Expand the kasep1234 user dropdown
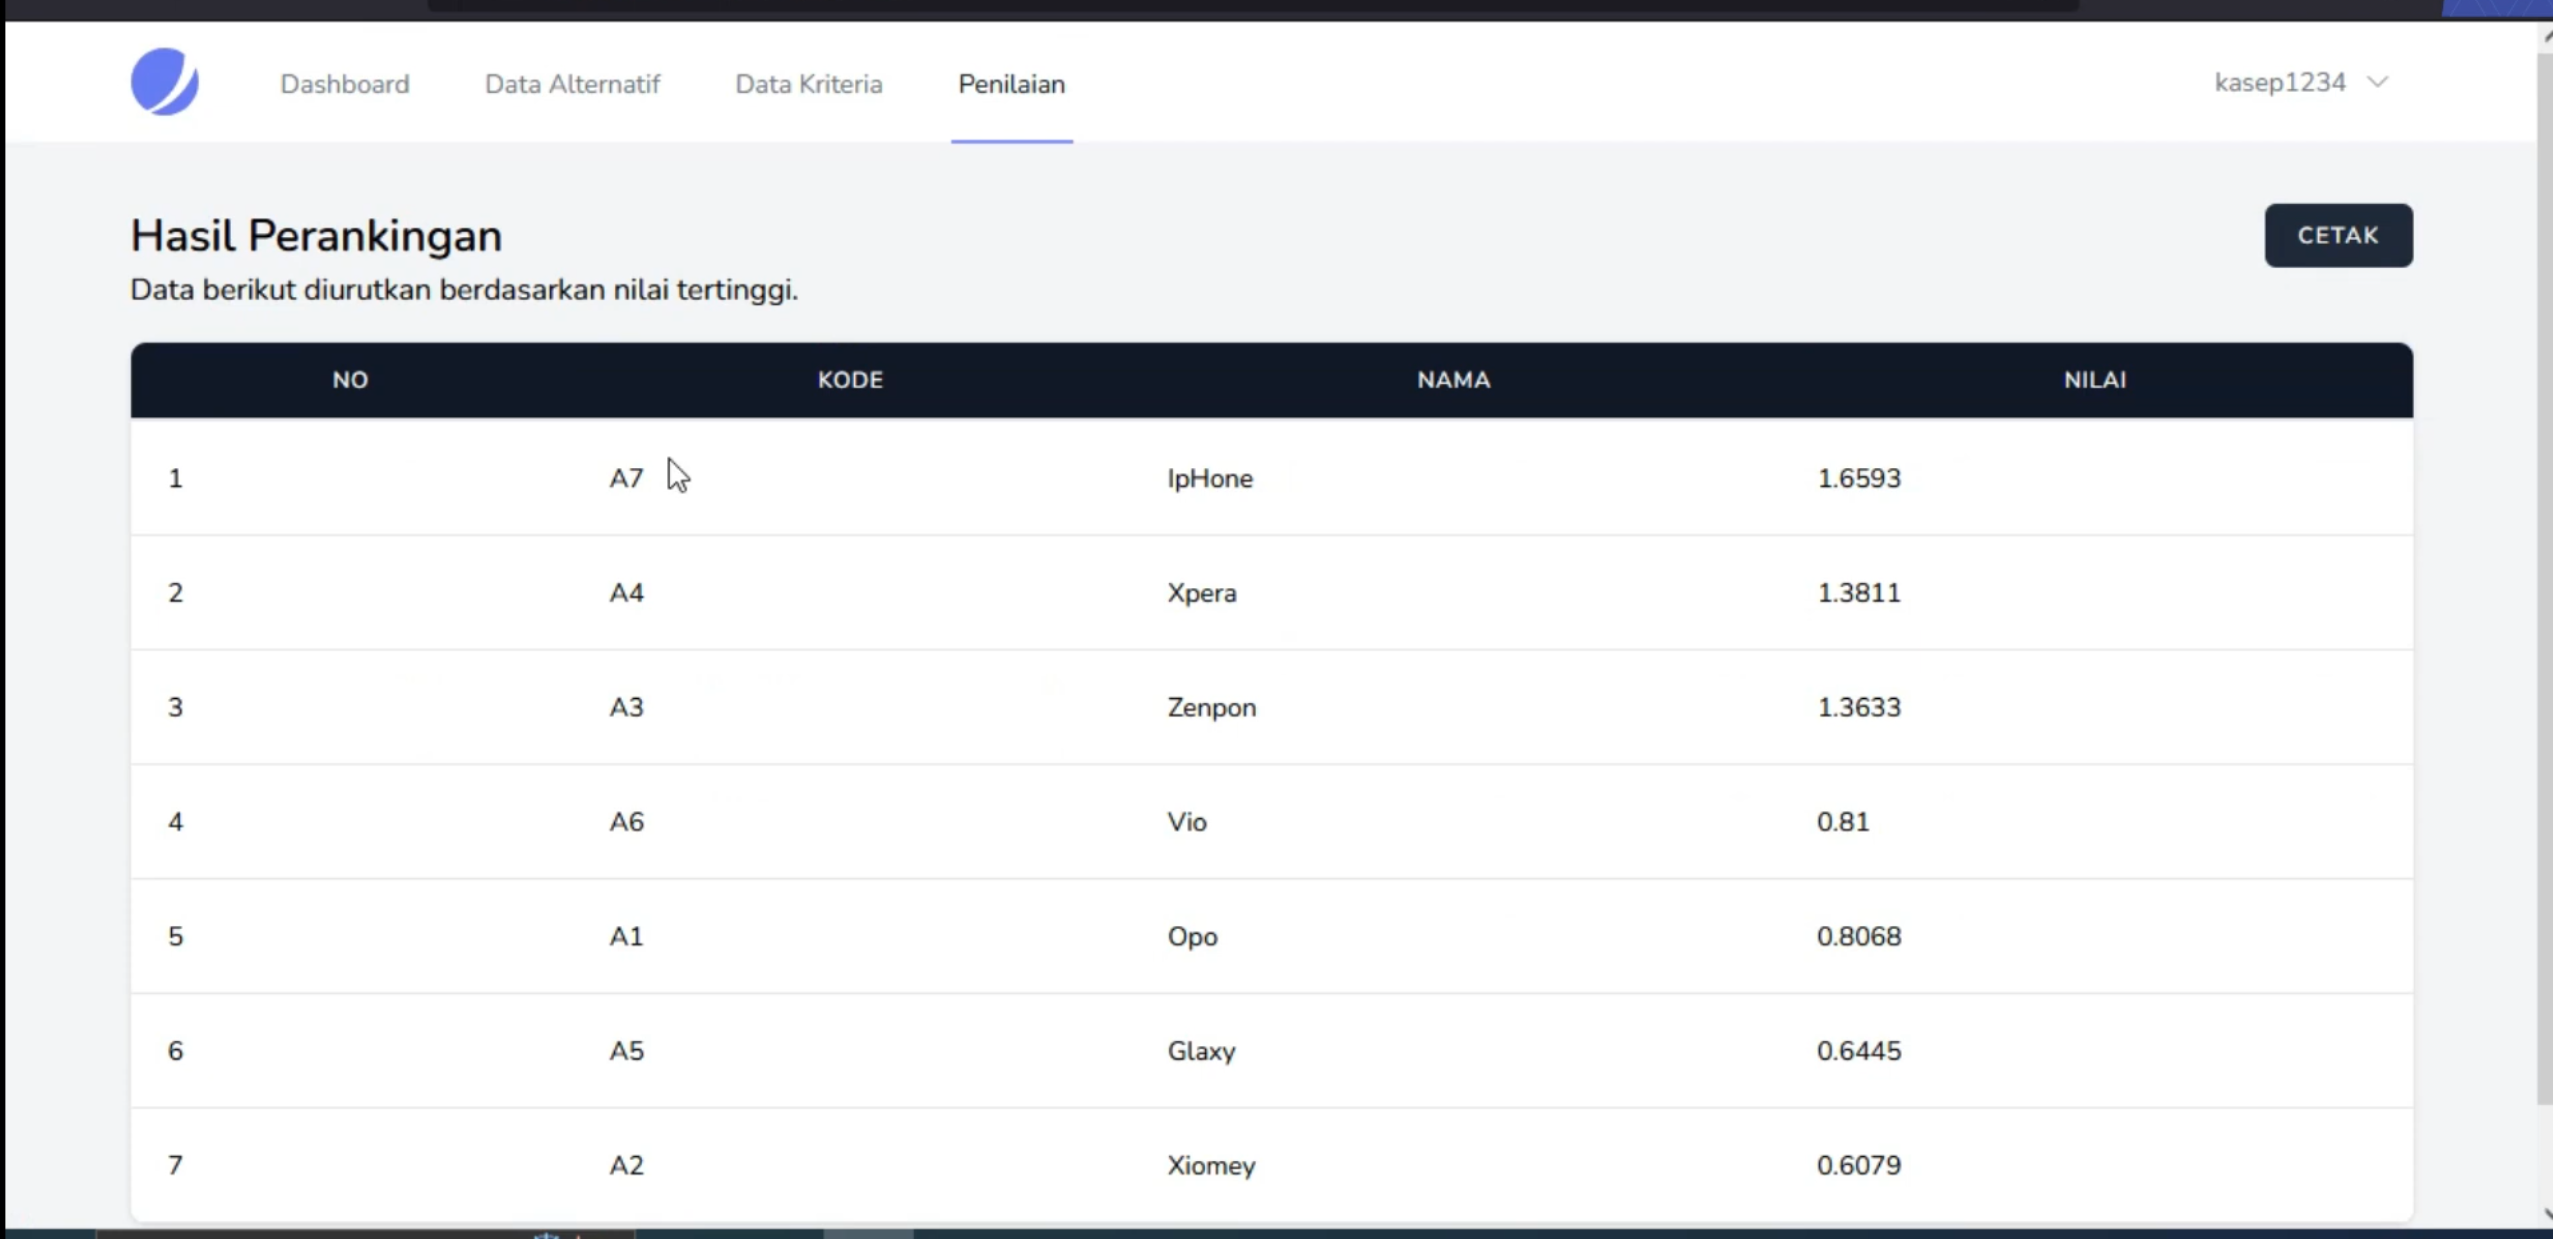2553x1239 pixels. tap(2301, 82)
